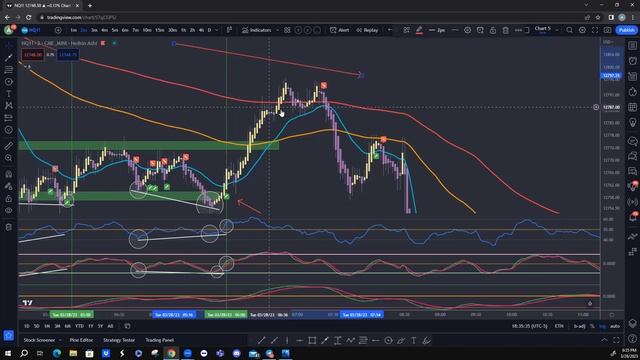Toggle percent scale on price axis
This screenshot has width=640, height=360.
[592, 326]
